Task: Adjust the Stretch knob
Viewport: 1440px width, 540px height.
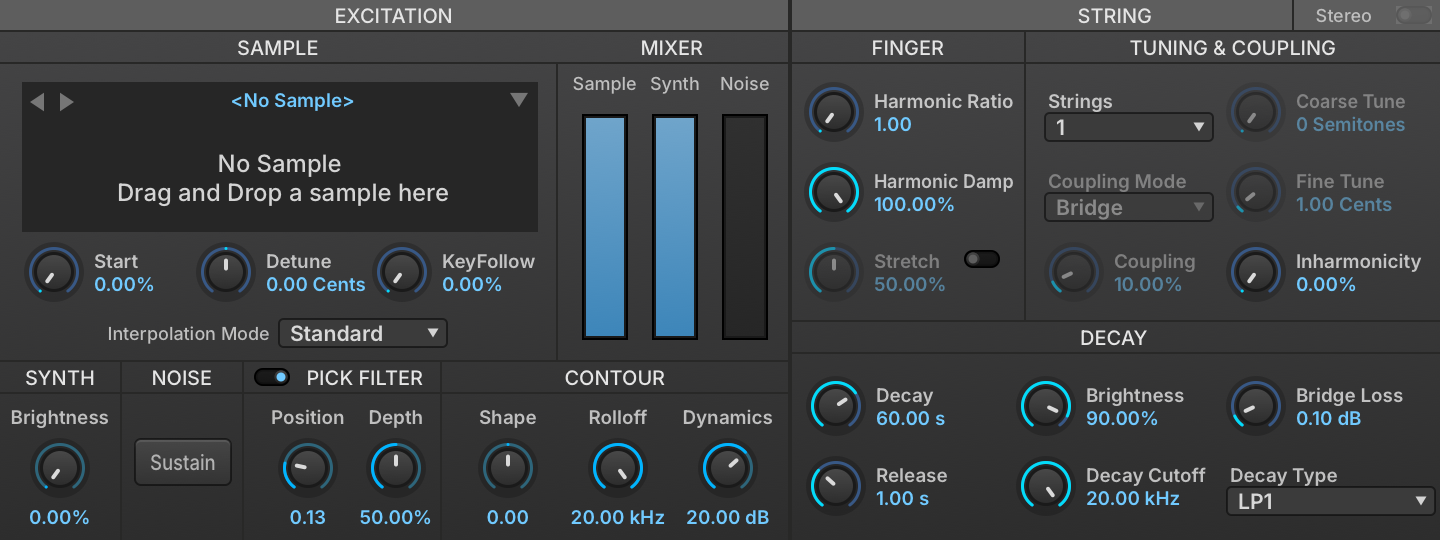Action: (834, 272)
